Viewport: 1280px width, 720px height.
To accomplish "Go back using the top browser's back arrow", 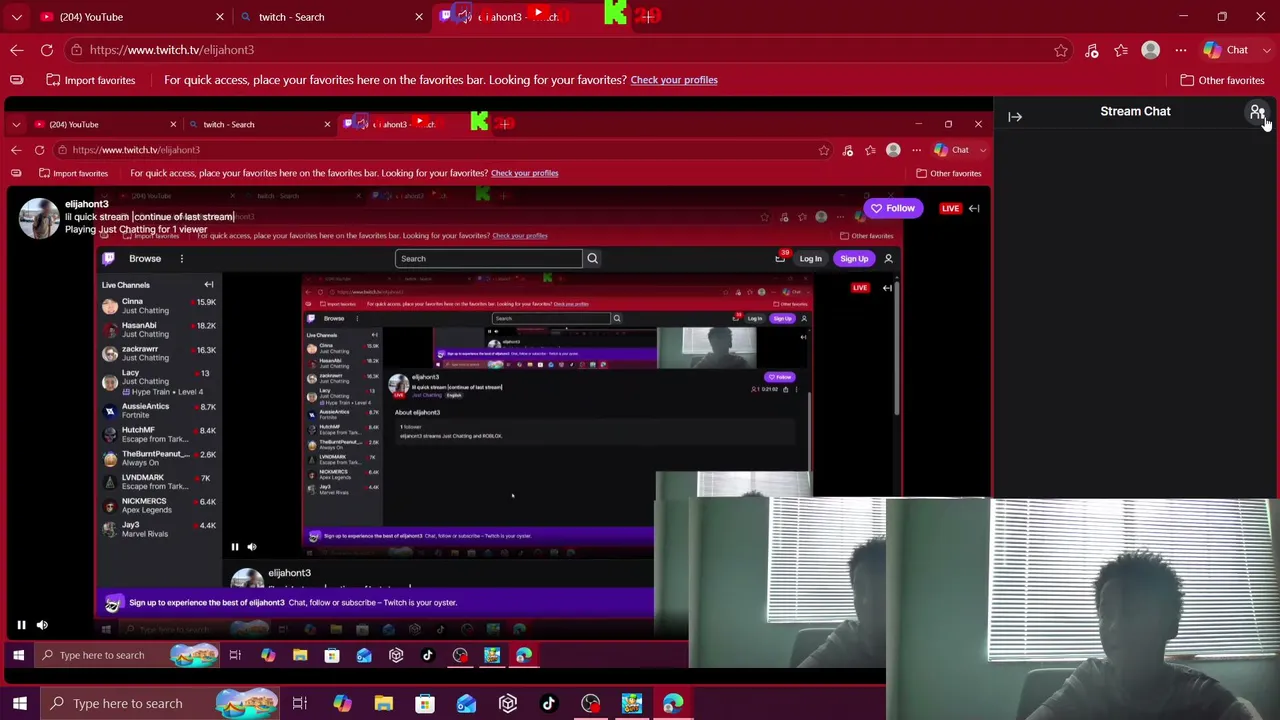I will click(17, 50).
